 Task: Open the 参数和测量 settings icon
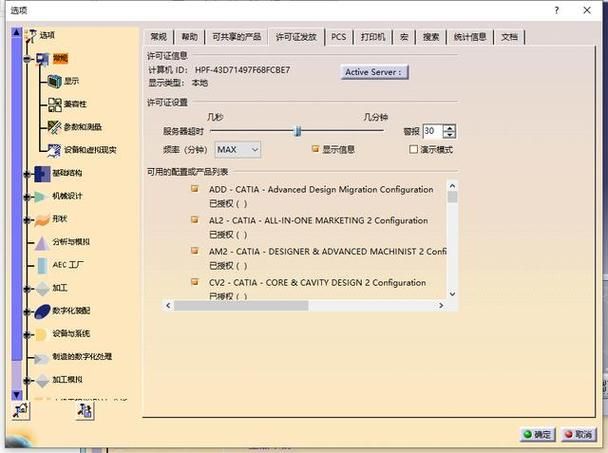click(55, 127)
